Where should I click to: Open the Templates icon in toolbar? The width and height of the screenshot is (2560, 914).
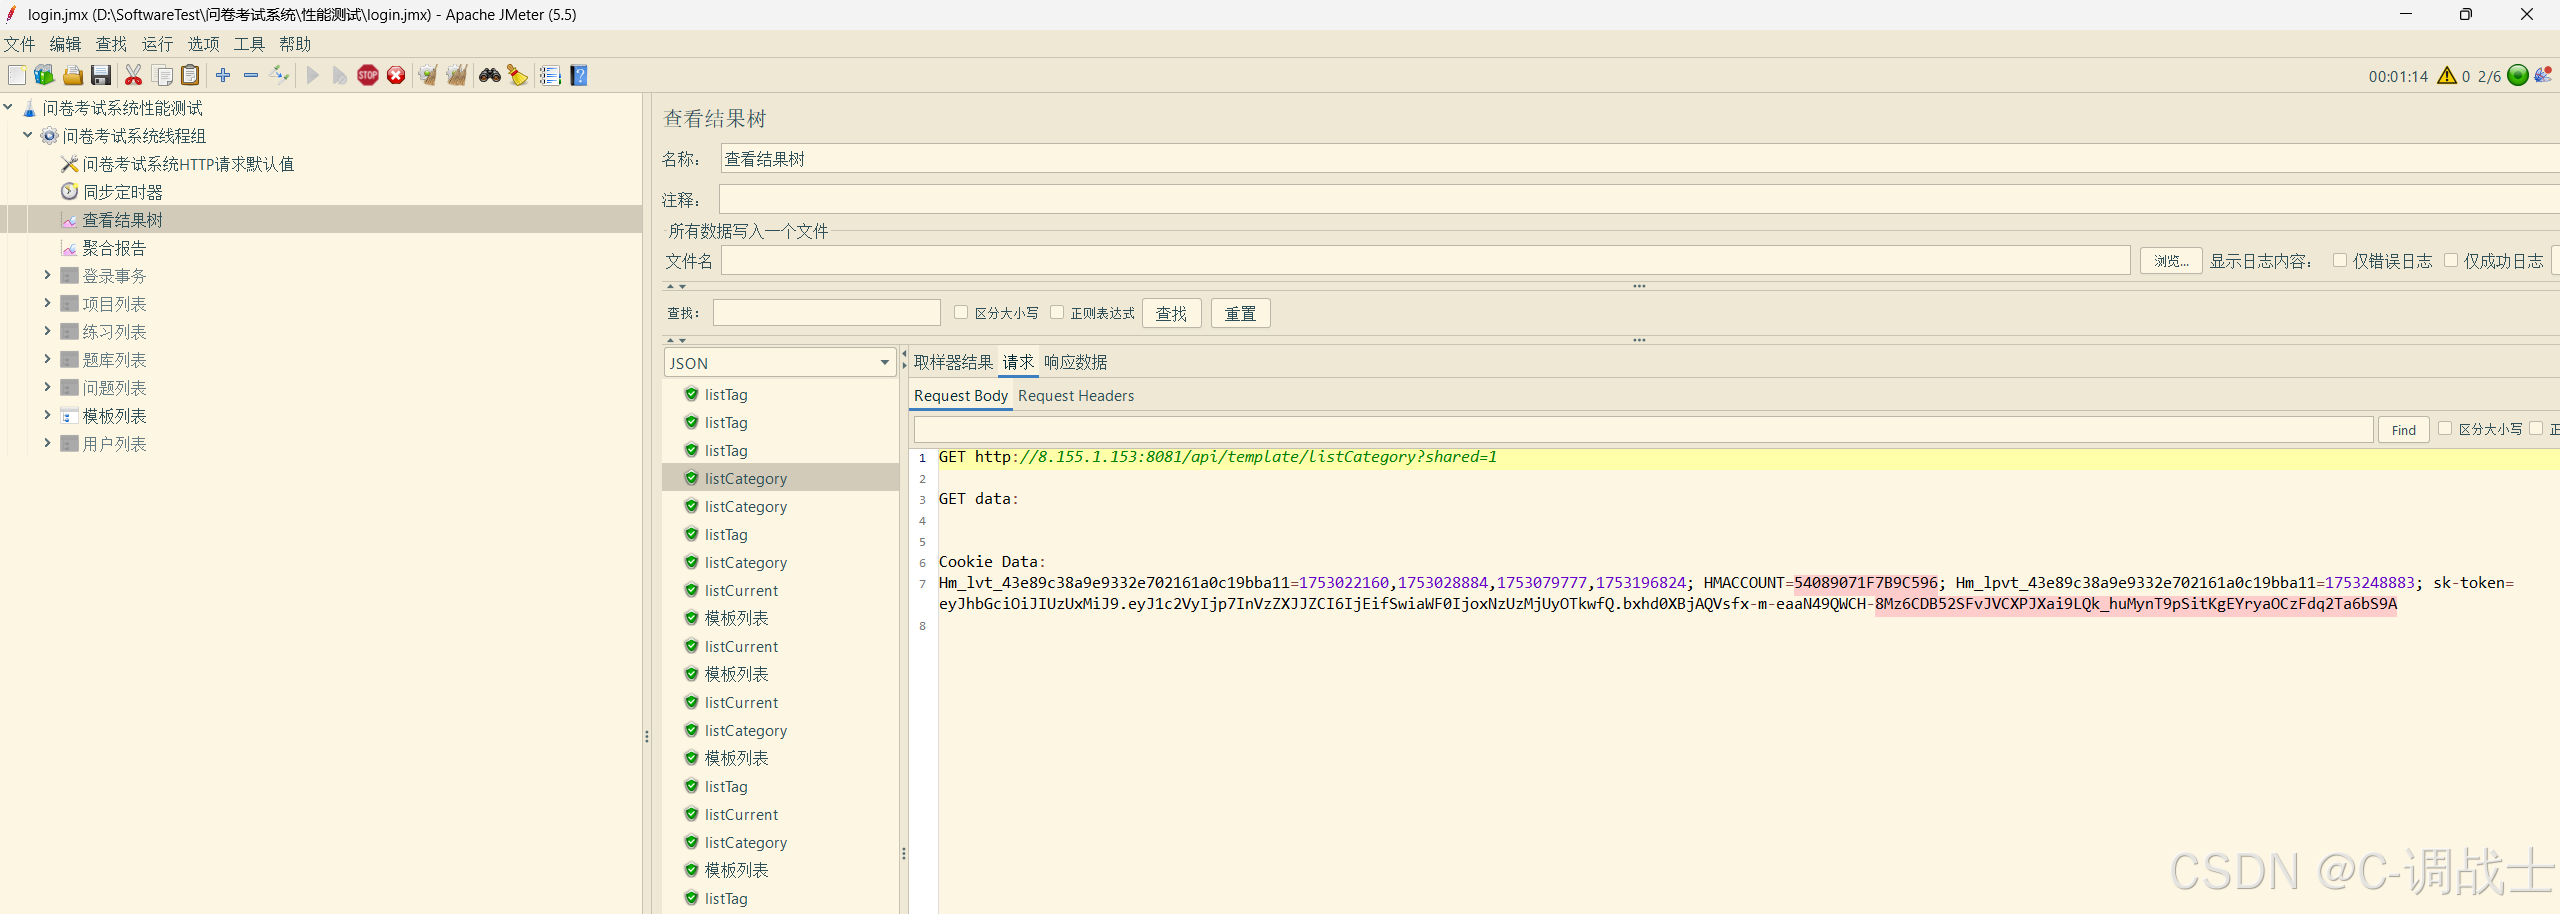44,75
